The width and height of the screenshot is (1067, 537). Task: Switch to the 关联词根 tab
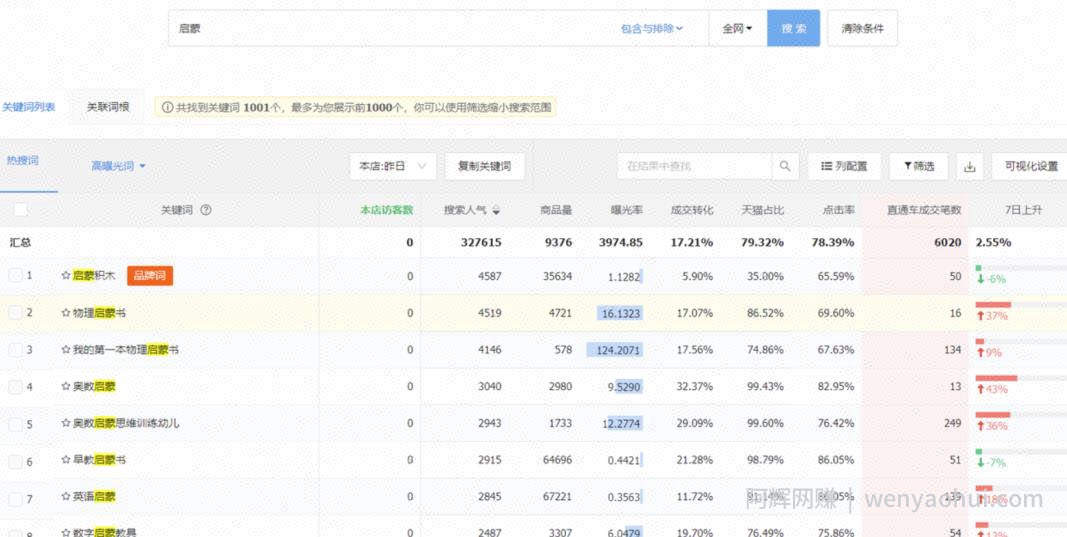coord(108,107)
